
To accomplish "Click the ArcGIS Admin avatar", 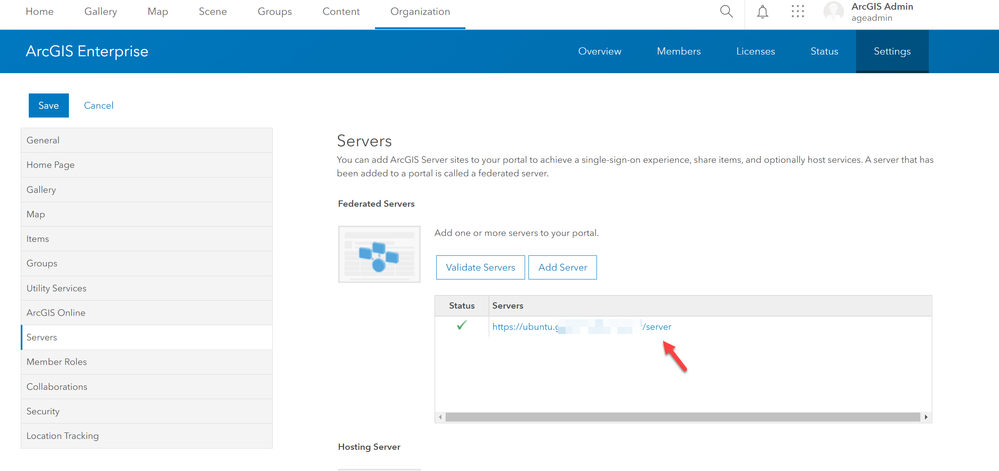I will (x=833, y=11).
